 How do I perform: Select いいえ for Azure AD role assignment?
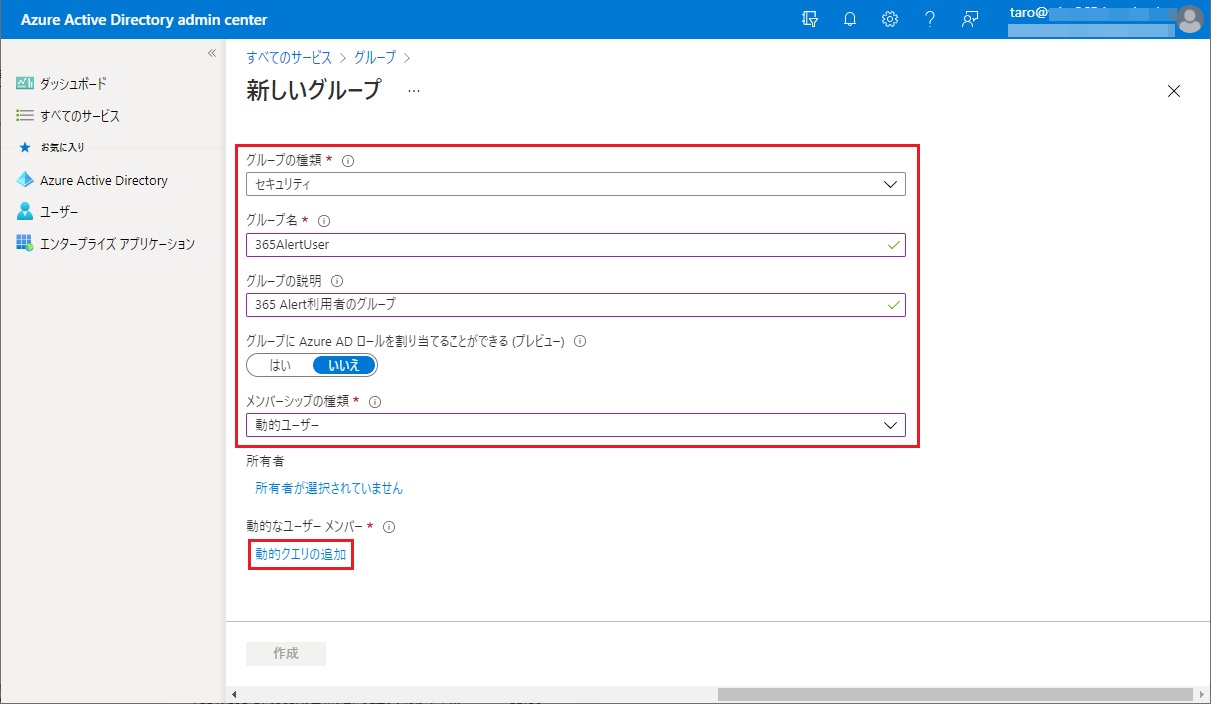[x=344, y=366]
